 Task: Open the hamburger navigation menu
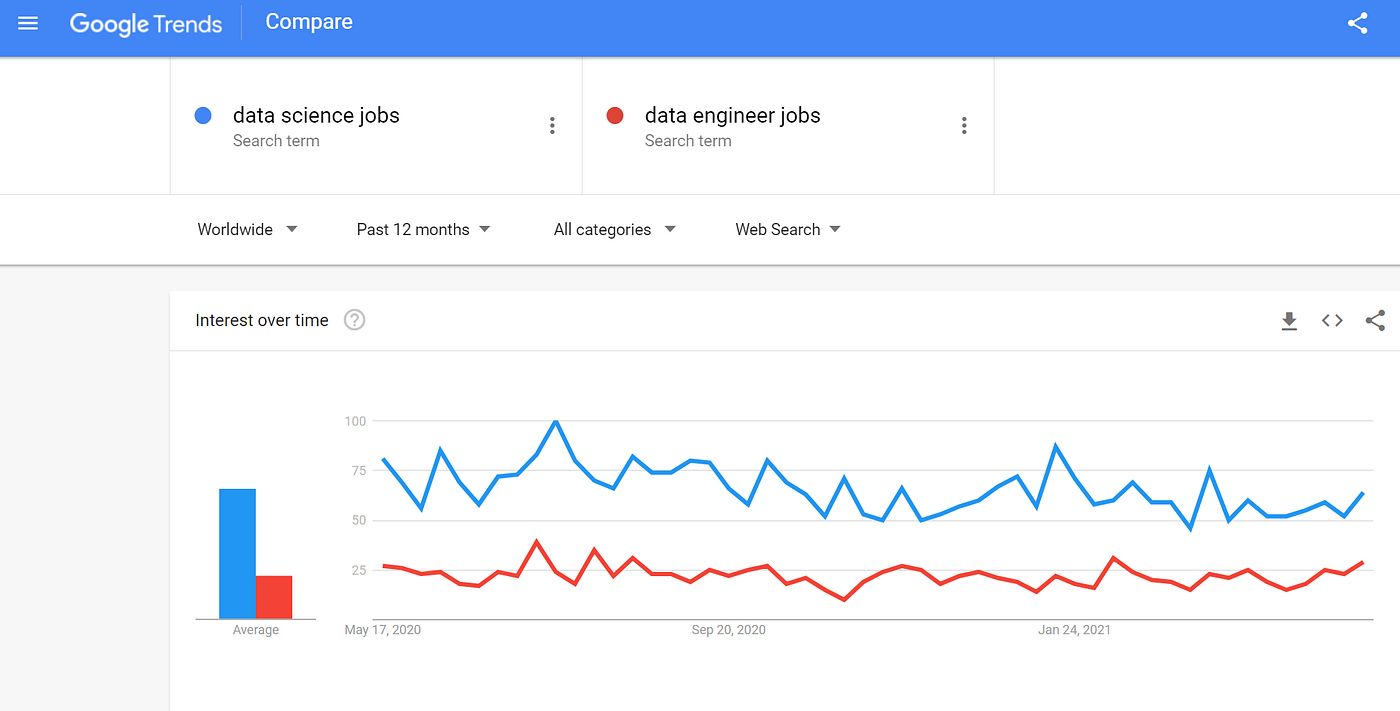click(28, 23)
